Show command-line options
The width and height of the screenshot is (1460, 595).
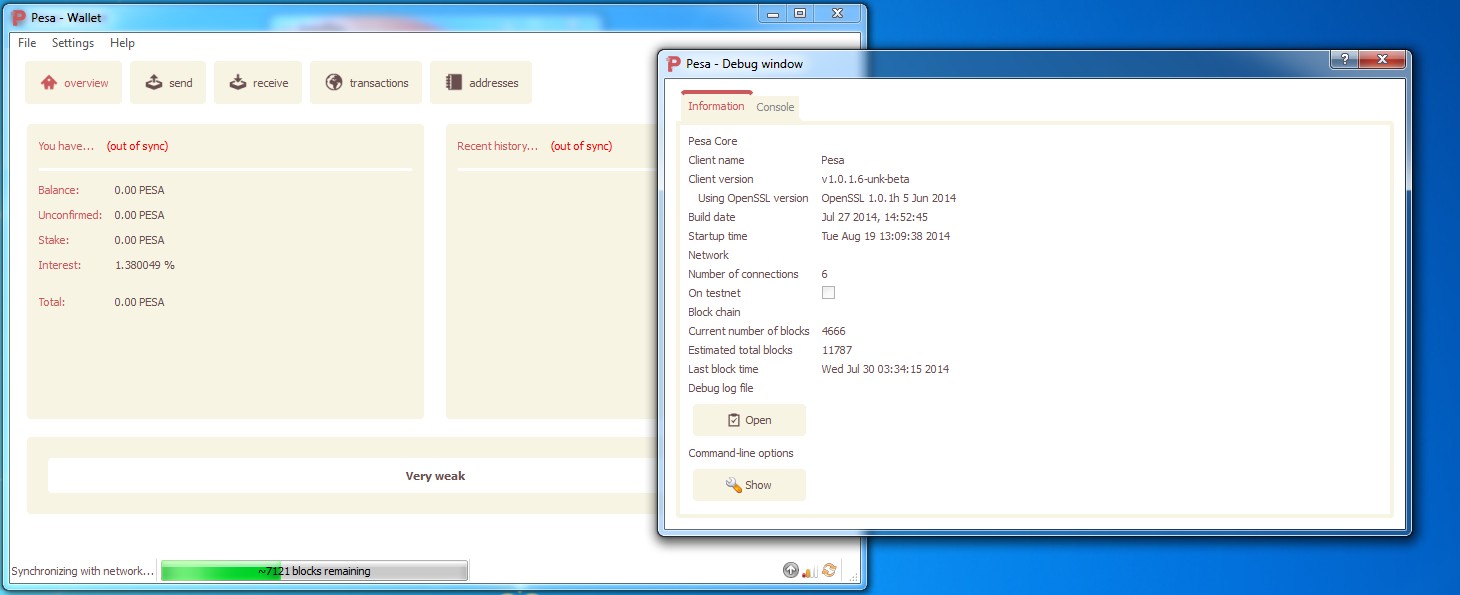click(749, 485)
